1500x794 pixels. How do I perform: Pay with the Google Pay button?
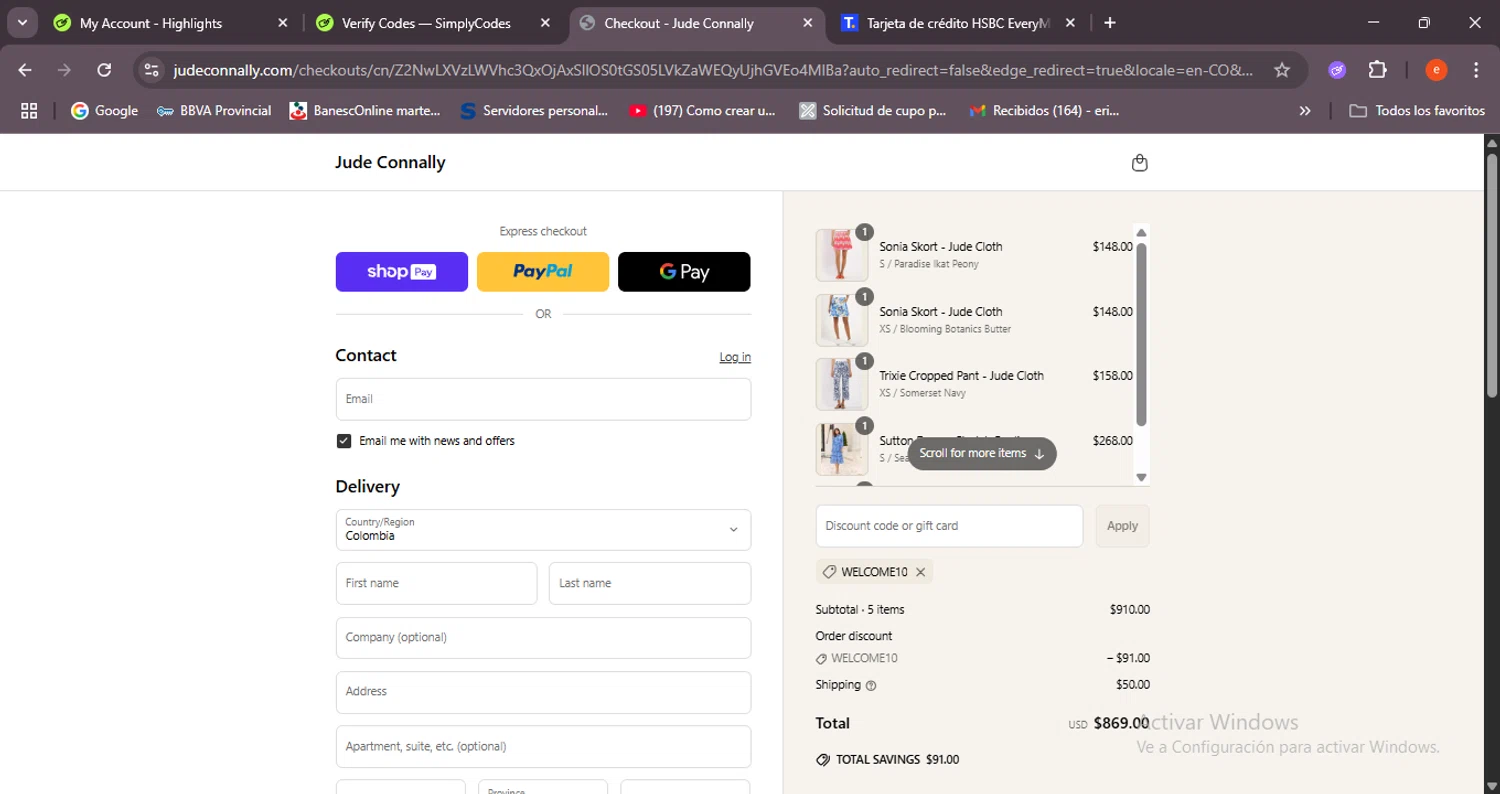[684, 272]
